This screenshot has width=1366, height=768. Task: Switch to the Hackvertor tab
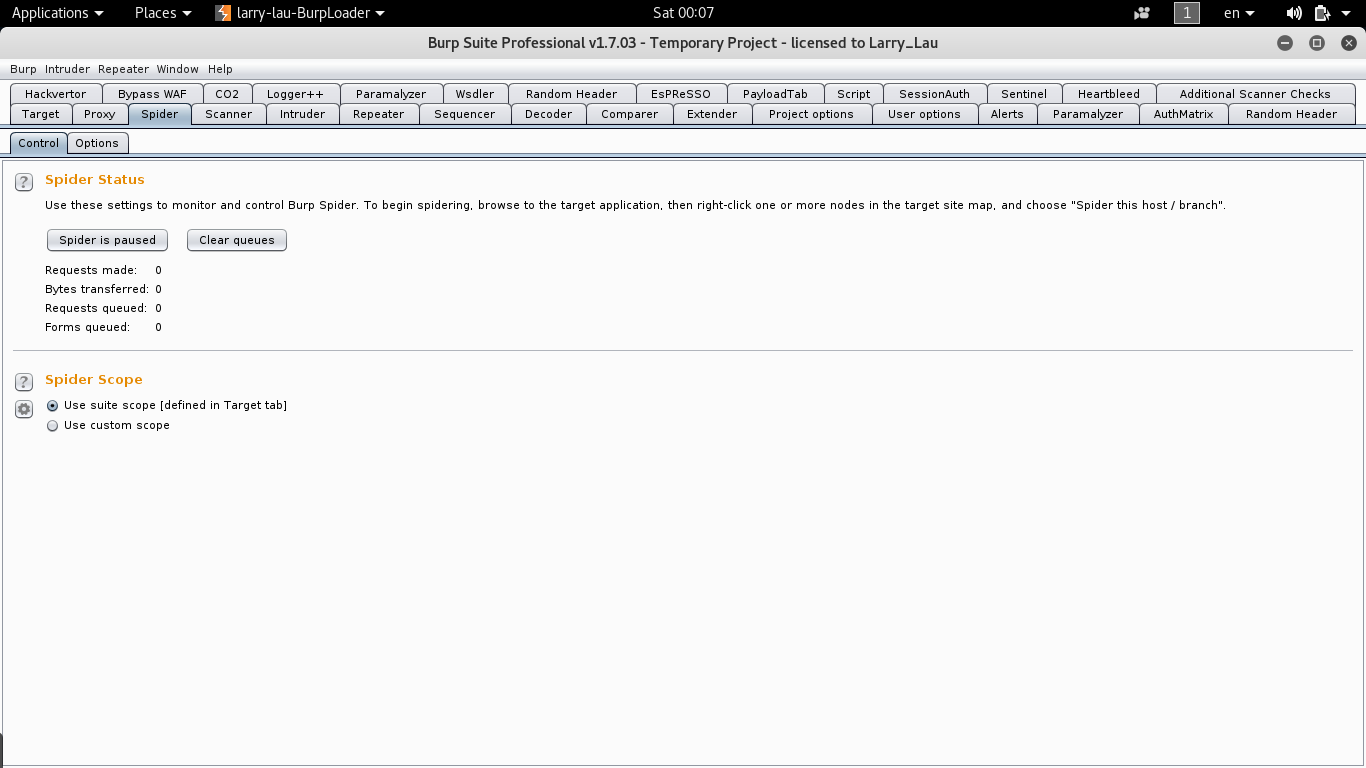[56, 94]
